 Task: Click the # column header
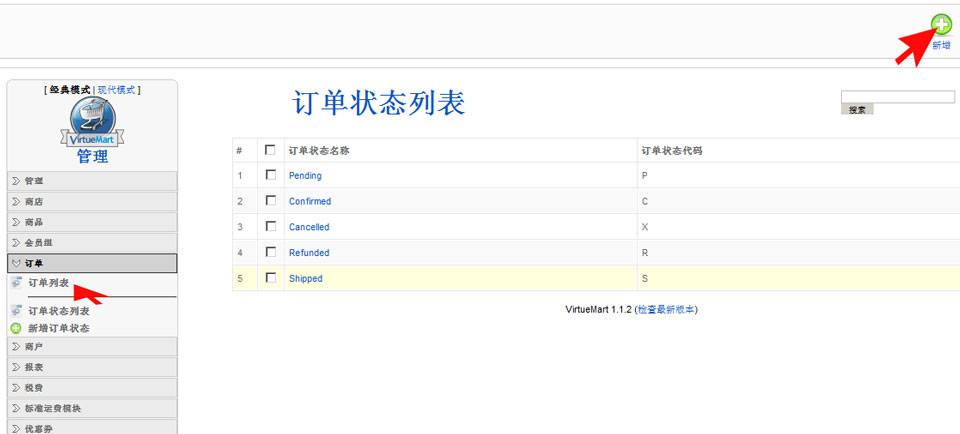click(239, 151)
